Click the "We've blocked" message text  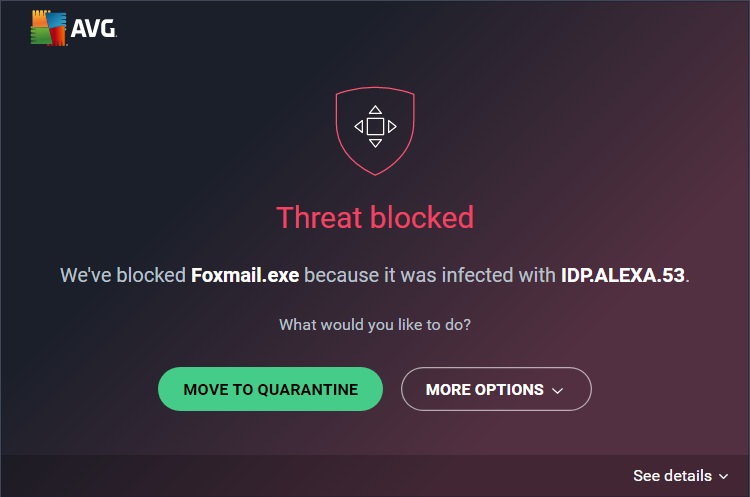(x=123, y=275)
